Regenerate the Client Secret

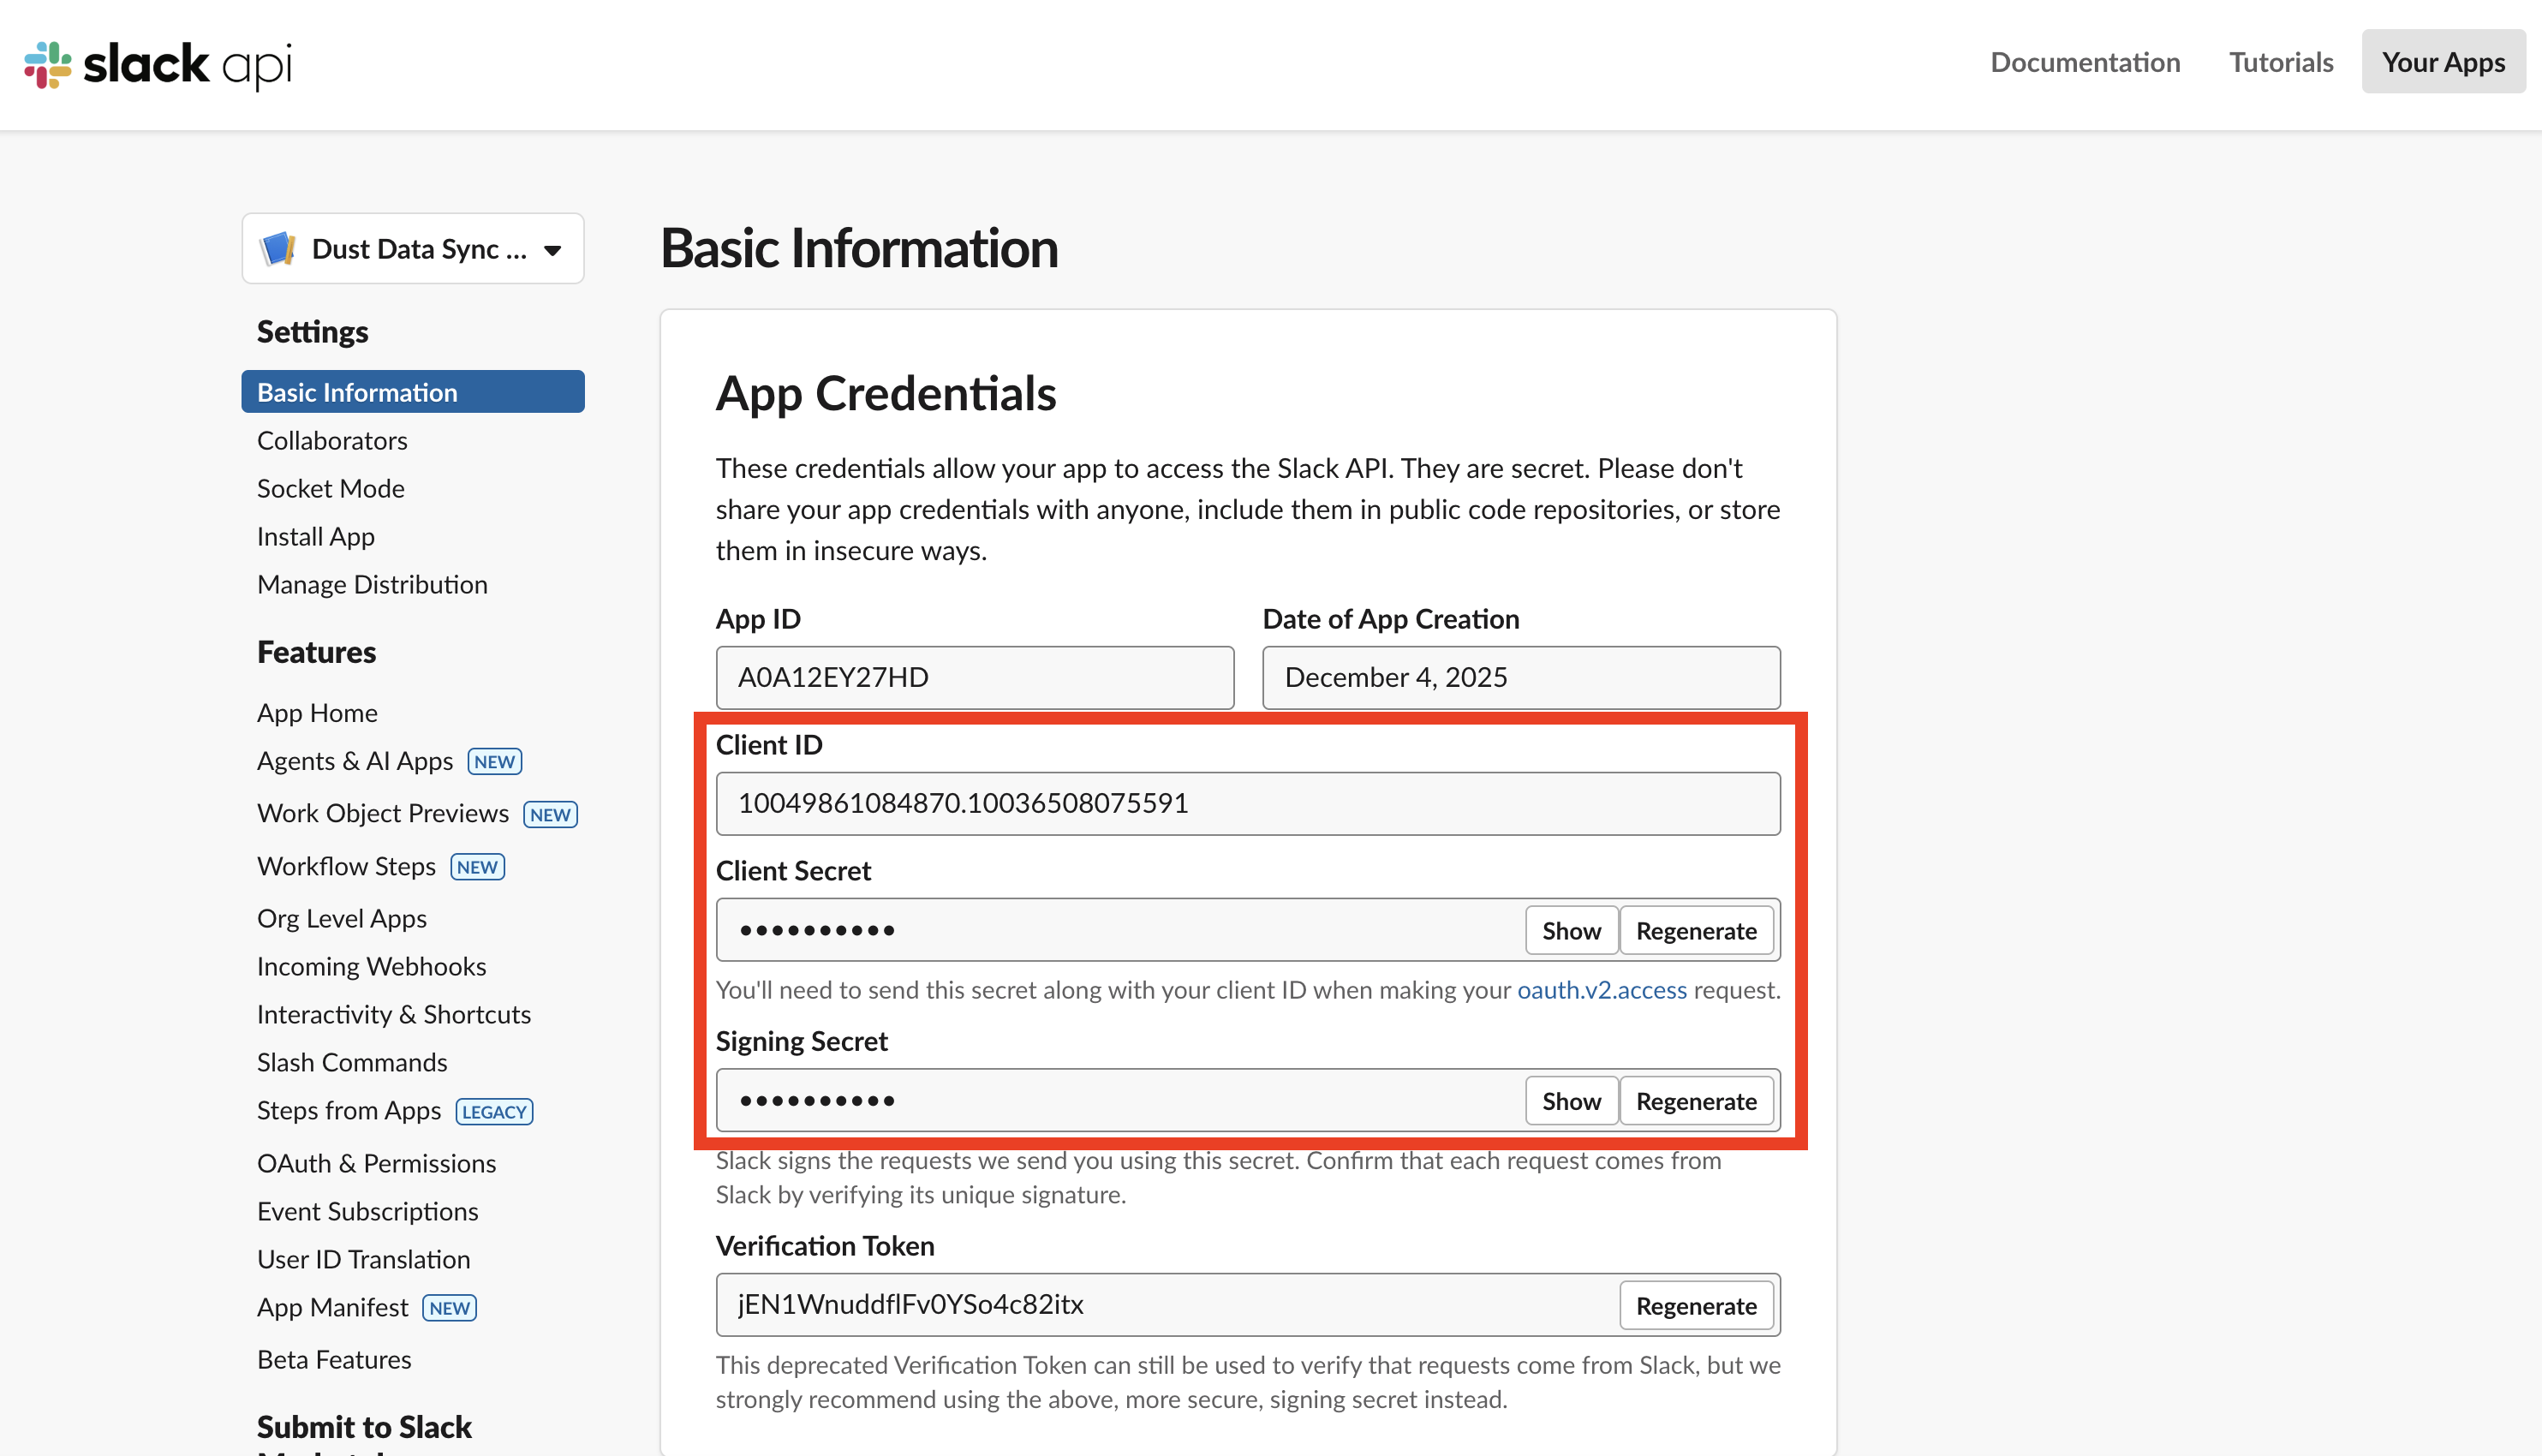[x=1695, y=930]
